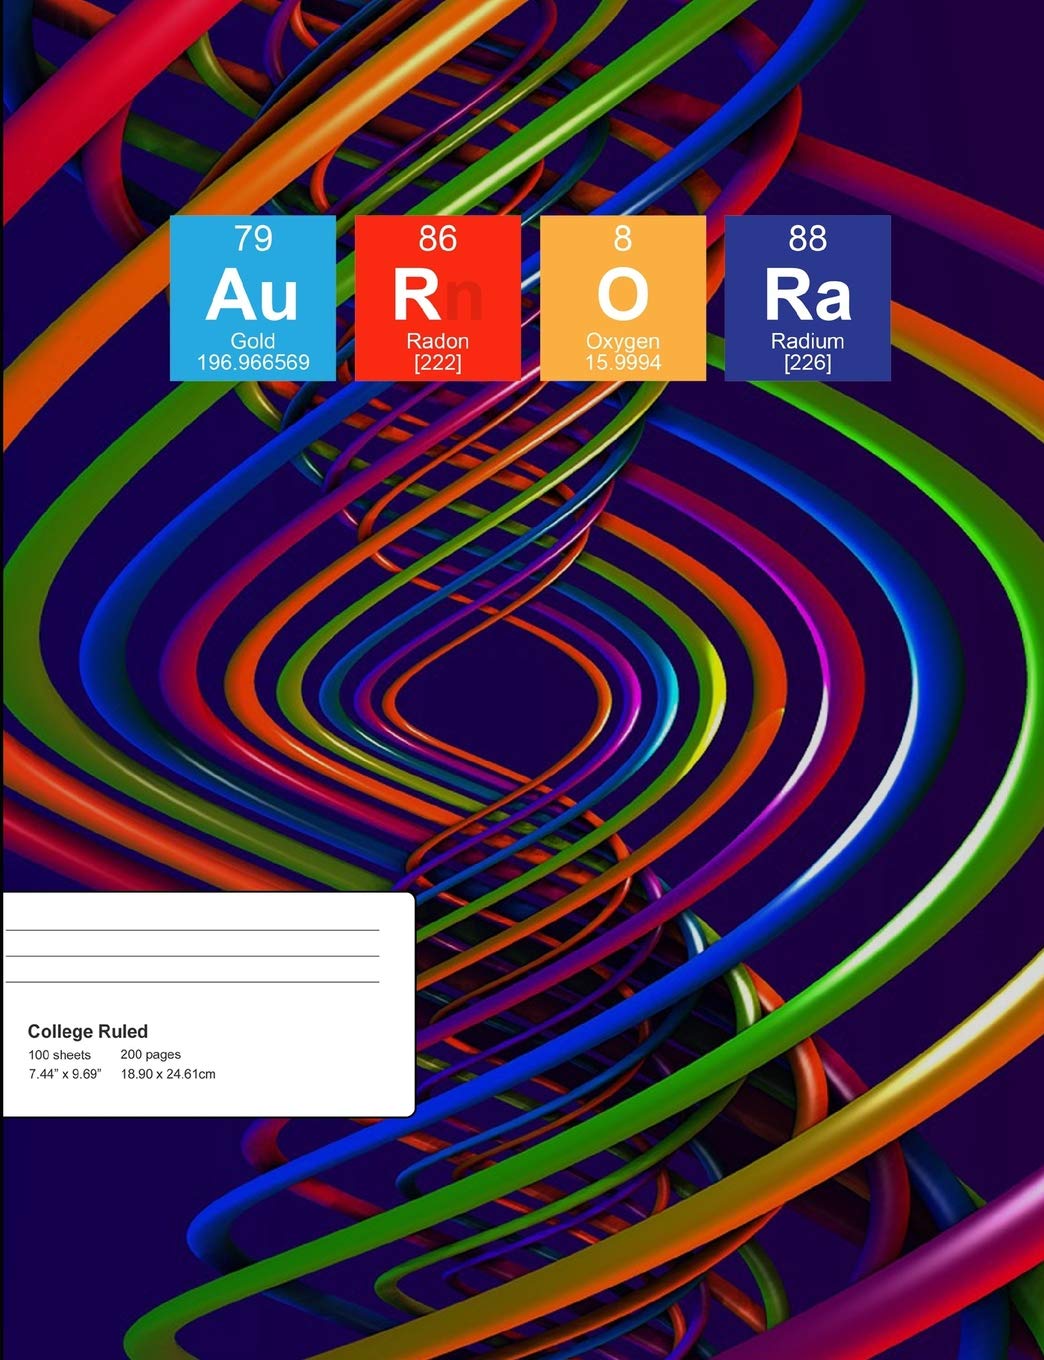Screen dimensions: 1044x1360
Task: Select the atomic mass 196.966569
Action: 253,362
